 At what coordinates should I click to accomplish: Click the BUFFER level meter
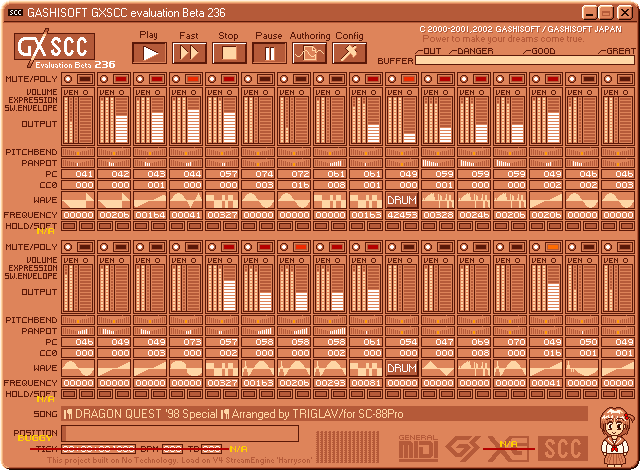(524, 60)
